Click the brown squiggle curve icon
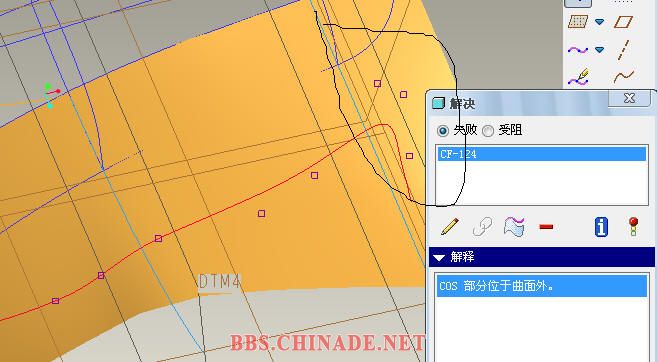Viewport: 657px width, 362px height. point(624,77)
